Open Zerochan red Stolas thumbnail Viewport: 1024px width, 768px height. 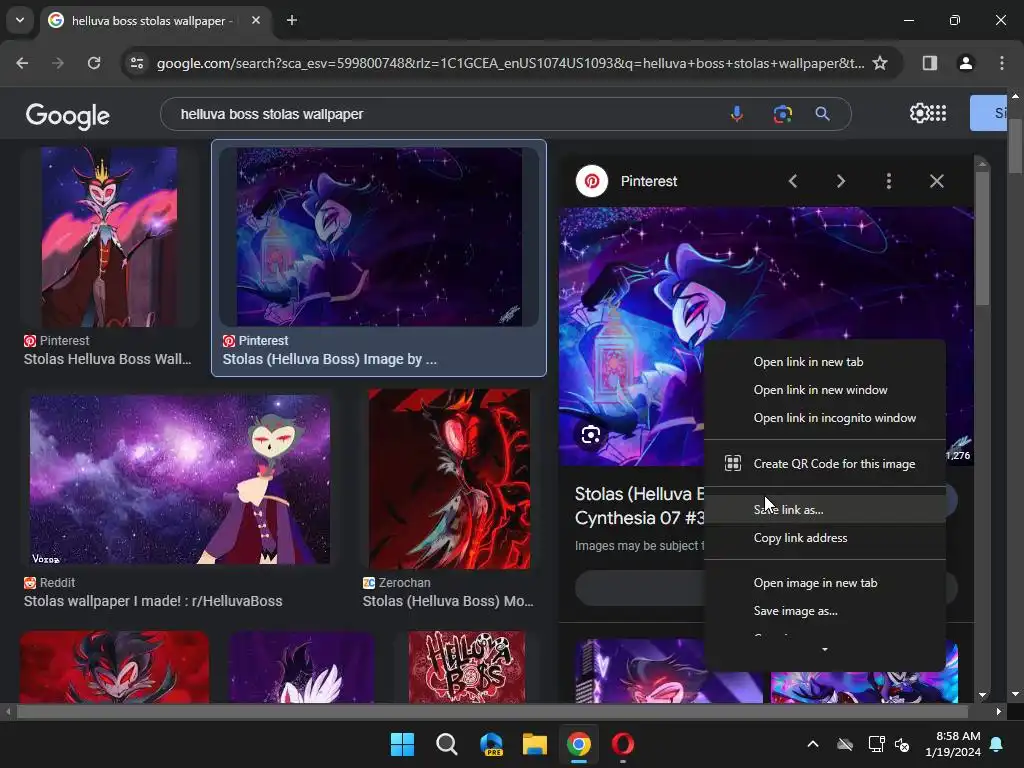[x=449, y=479]
